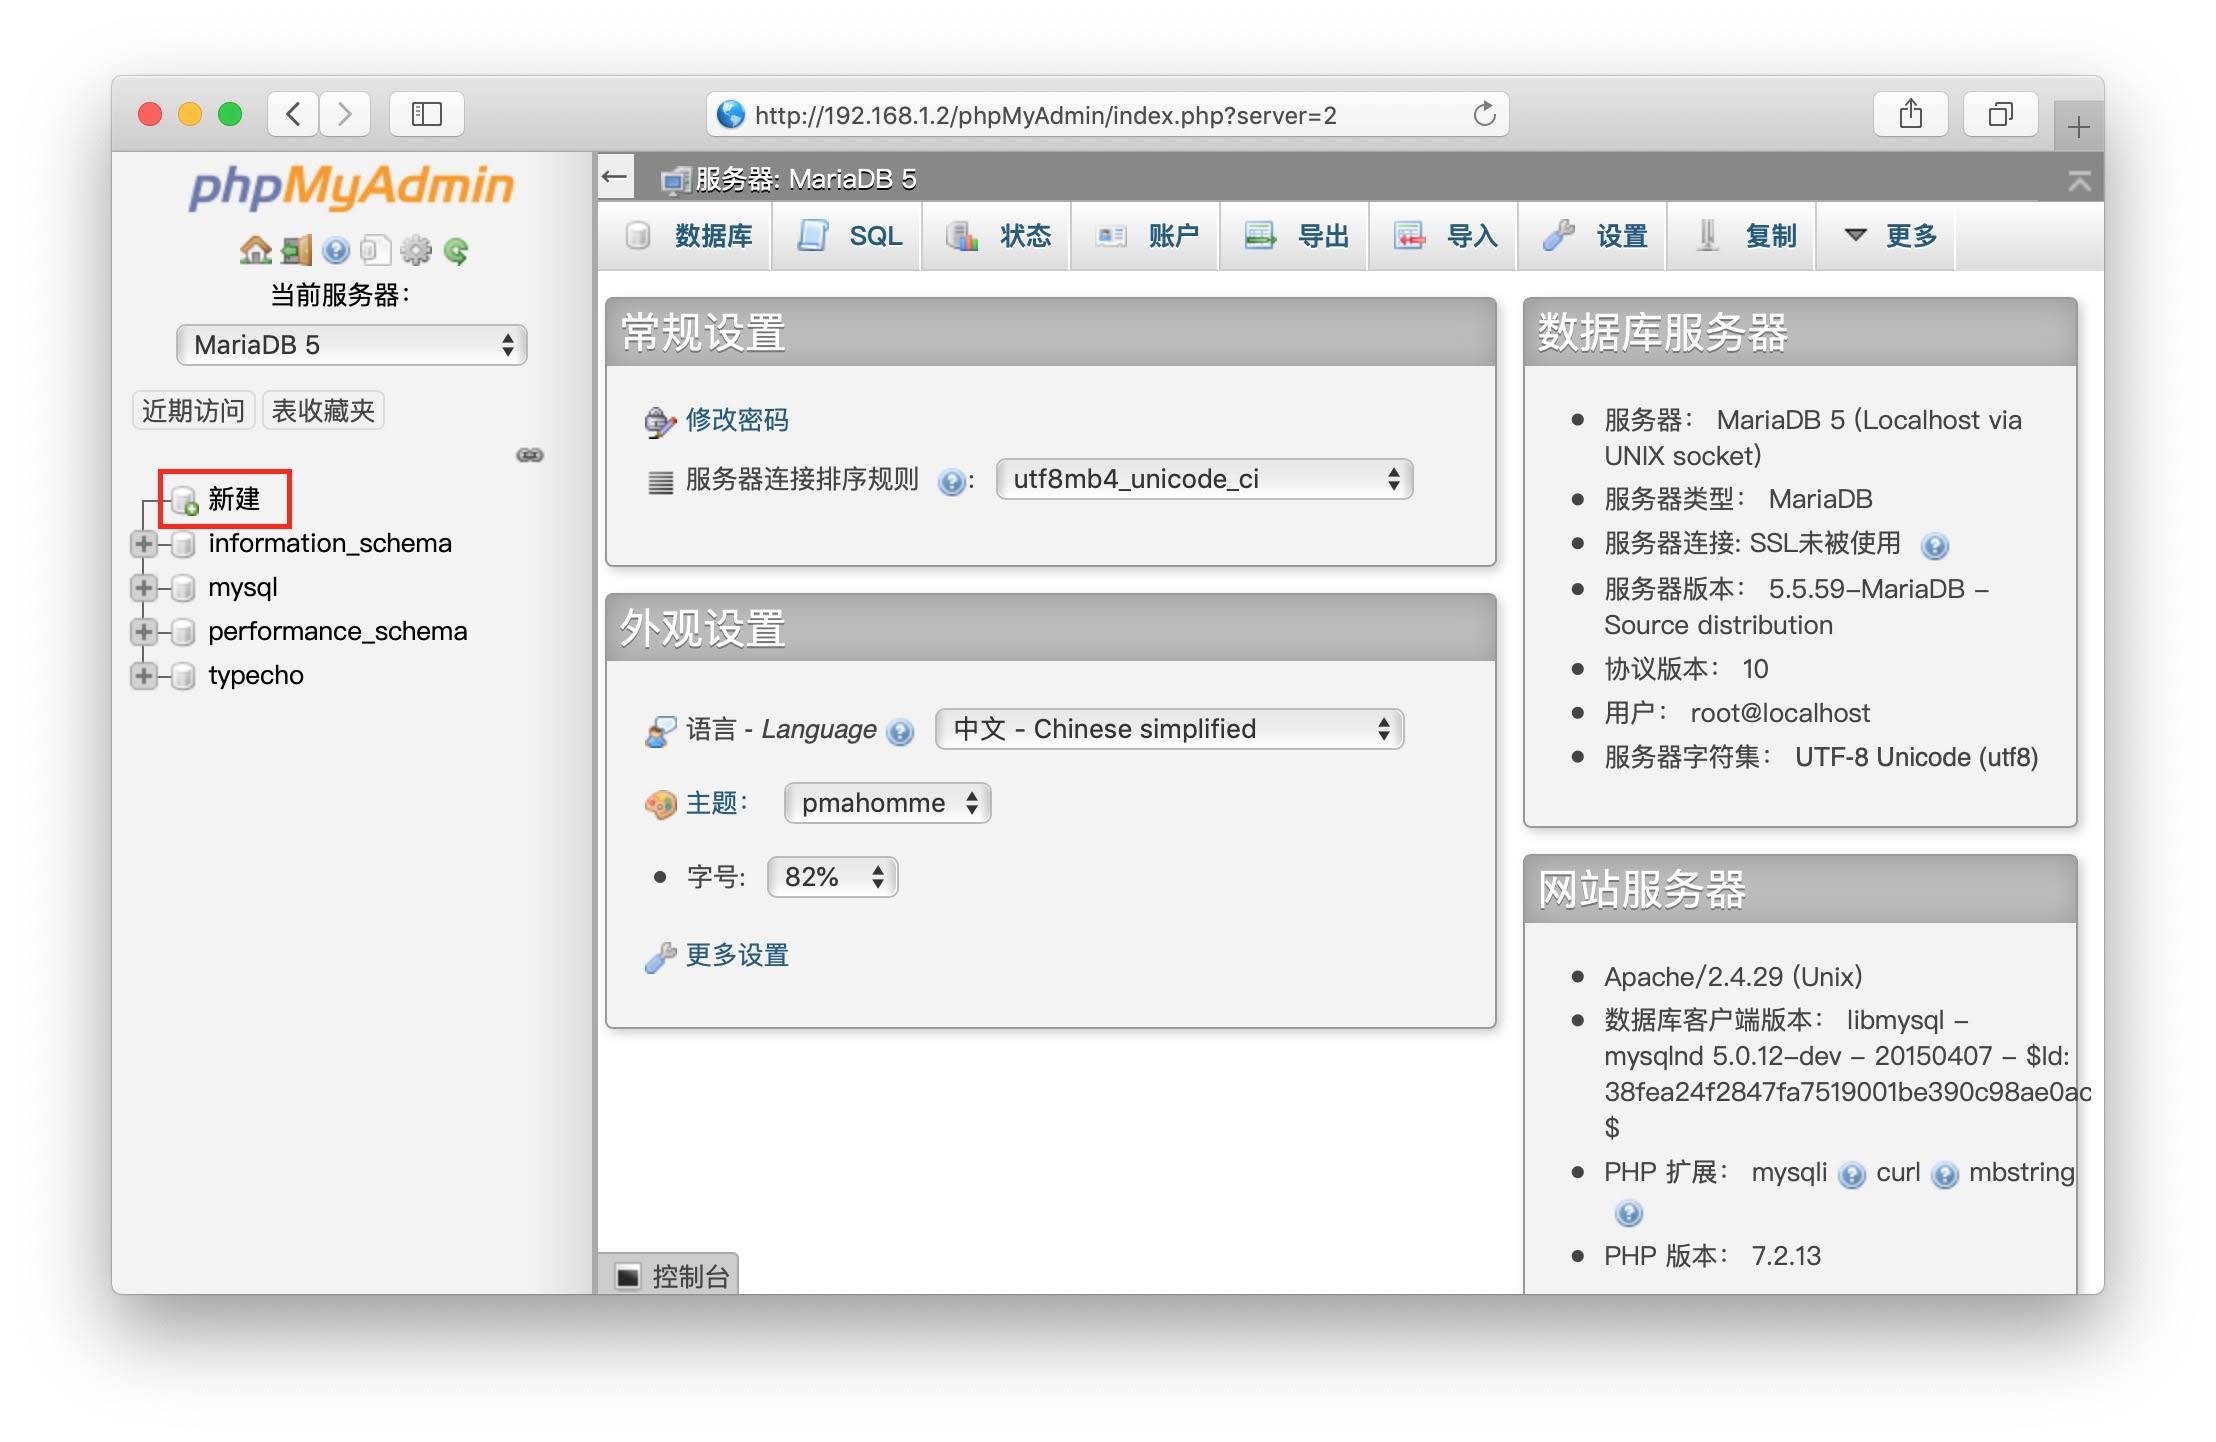Click the phpMyAdmin home icon
The width and height of the screenshot is (2216, 1442).
click(x=255, y=250)
